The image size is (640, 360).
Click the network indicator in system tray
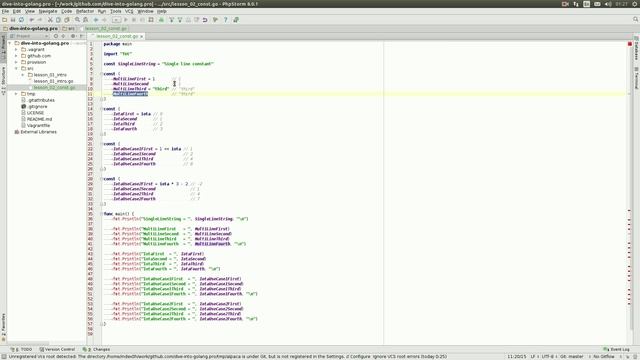[576, 4]
